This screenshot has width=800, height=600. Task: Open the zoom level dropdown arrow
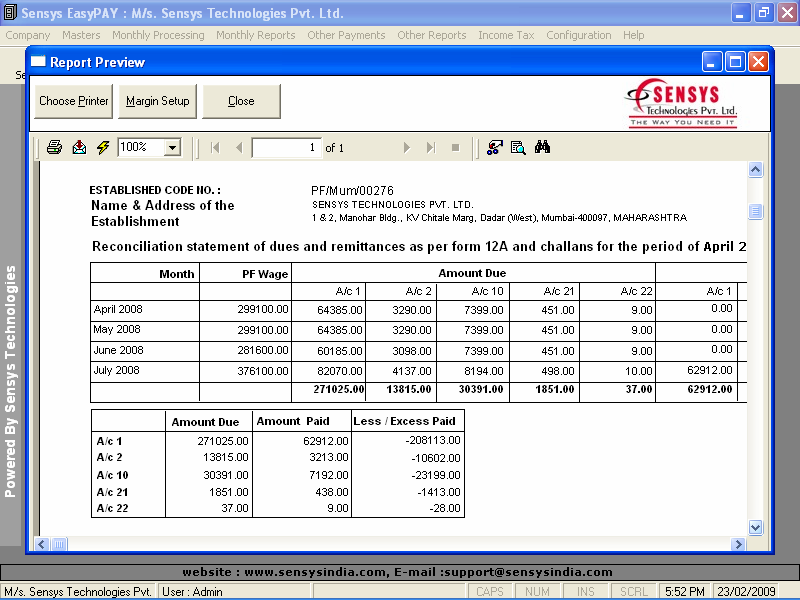pos(173,148)
